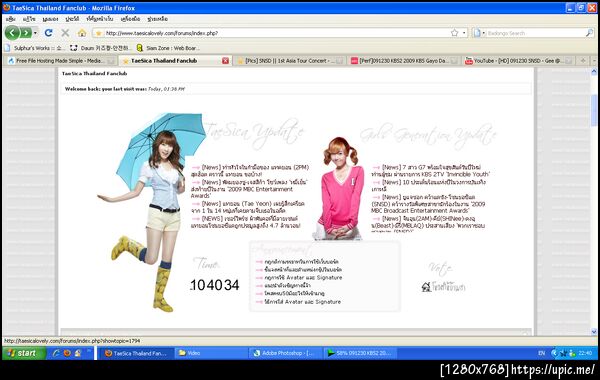Switch to the 58% 091230 KBS2 taskbar item
Screen dimensions: 600x380
pos(360,353)
